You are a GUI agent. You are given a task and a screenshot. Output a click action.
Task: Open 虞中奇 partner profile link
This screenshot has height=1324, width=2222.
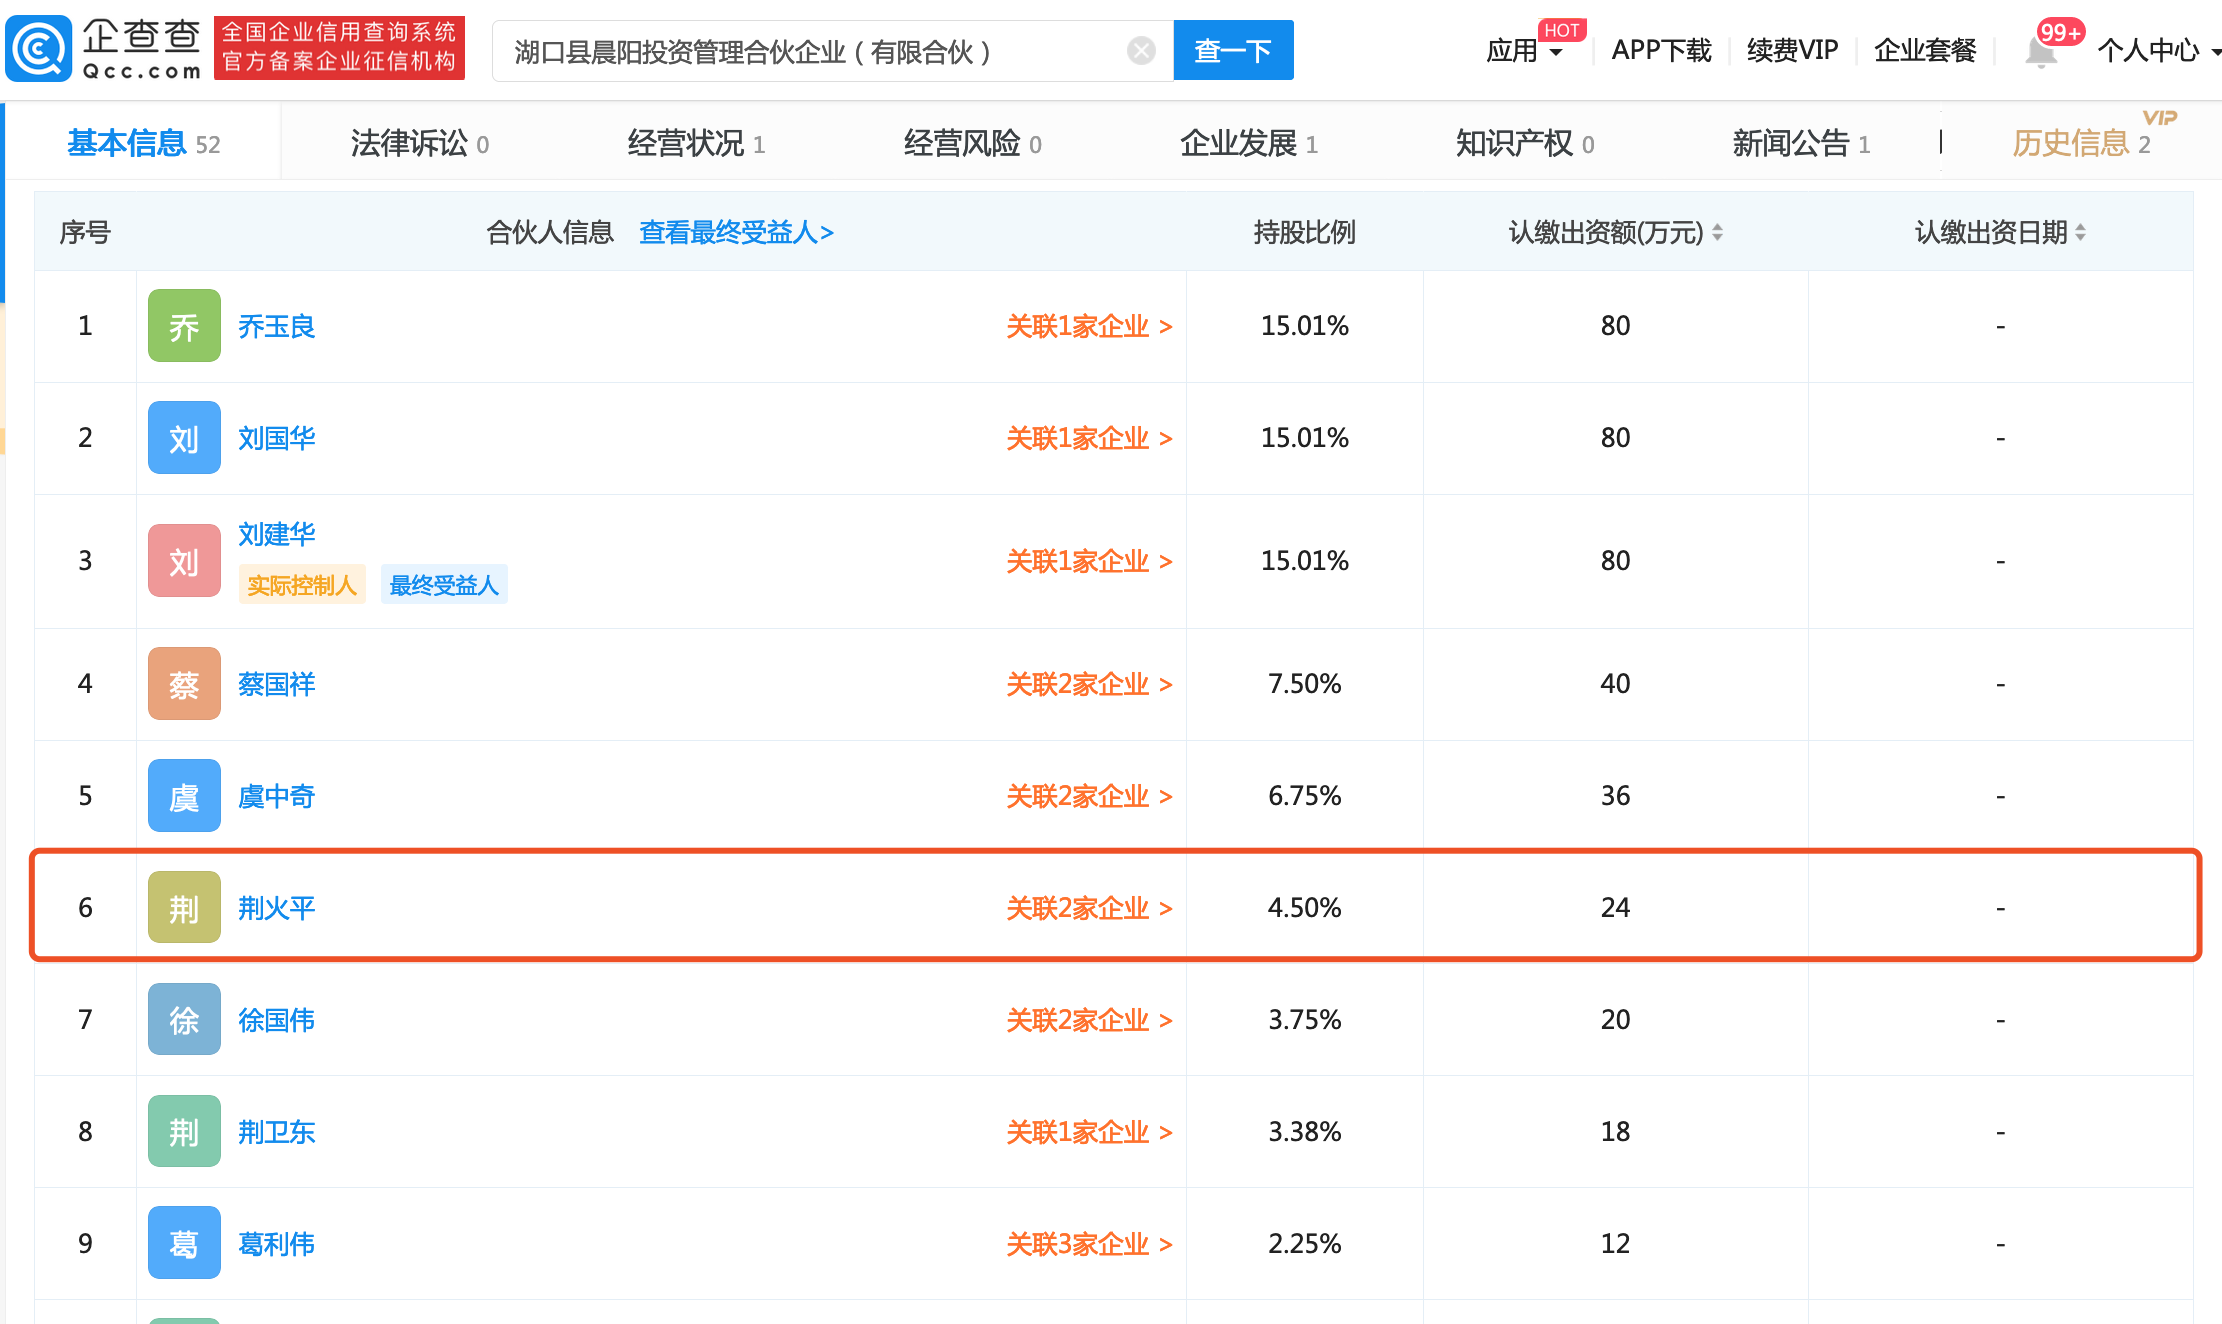(276, 796)
